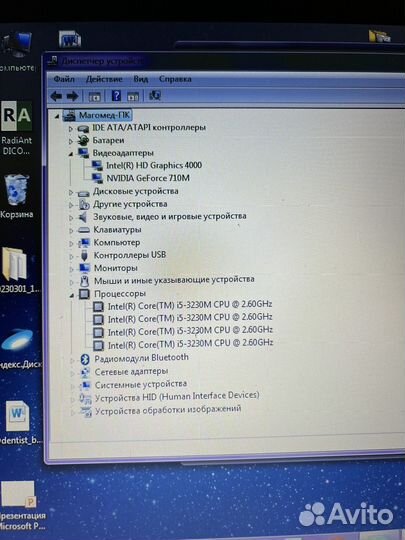Expand Другие устройства node
The width and height of the screenshot is (405, 540).
click(71, 205)
